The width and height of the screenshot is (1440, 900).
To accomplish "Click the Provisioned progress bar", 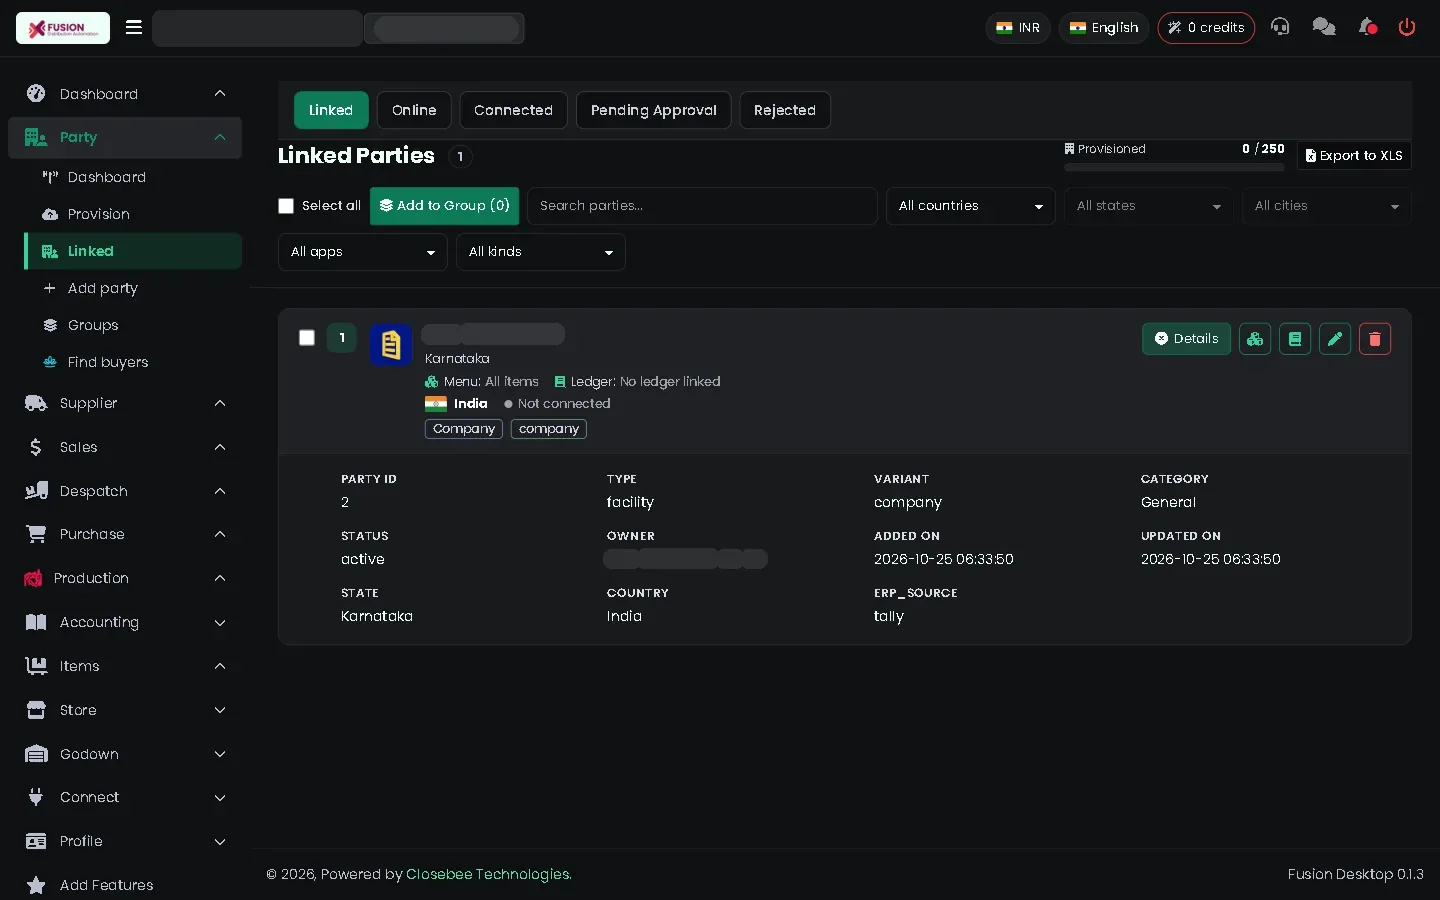I will pos(1174,167).
